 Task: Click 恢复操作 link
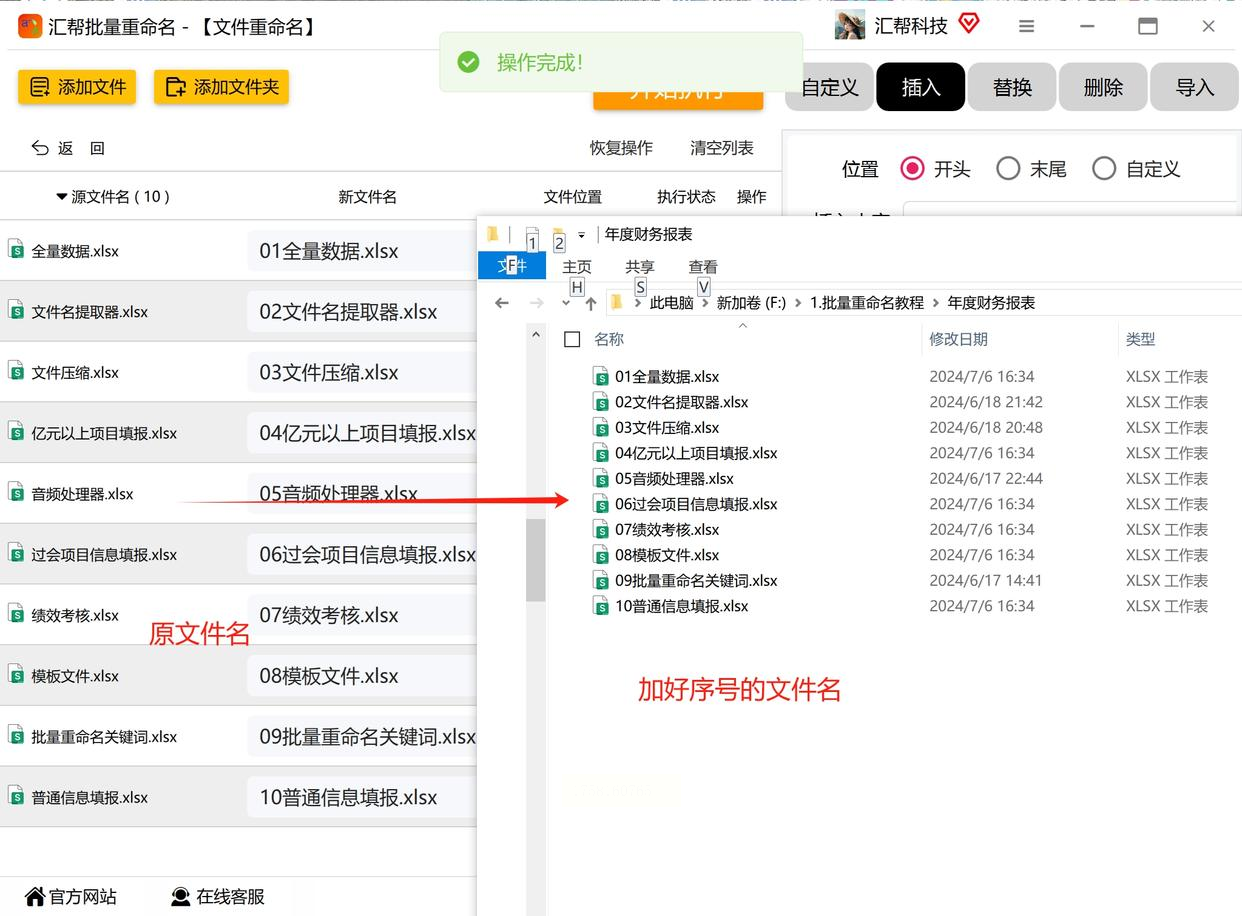coord(621,148)
